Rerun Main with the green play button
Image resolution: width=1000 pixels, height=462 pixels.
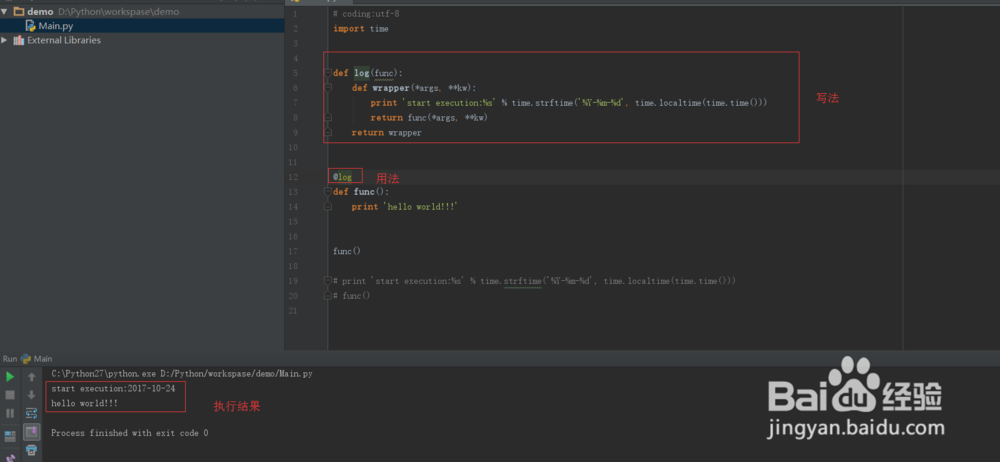(x=10, y=377)
